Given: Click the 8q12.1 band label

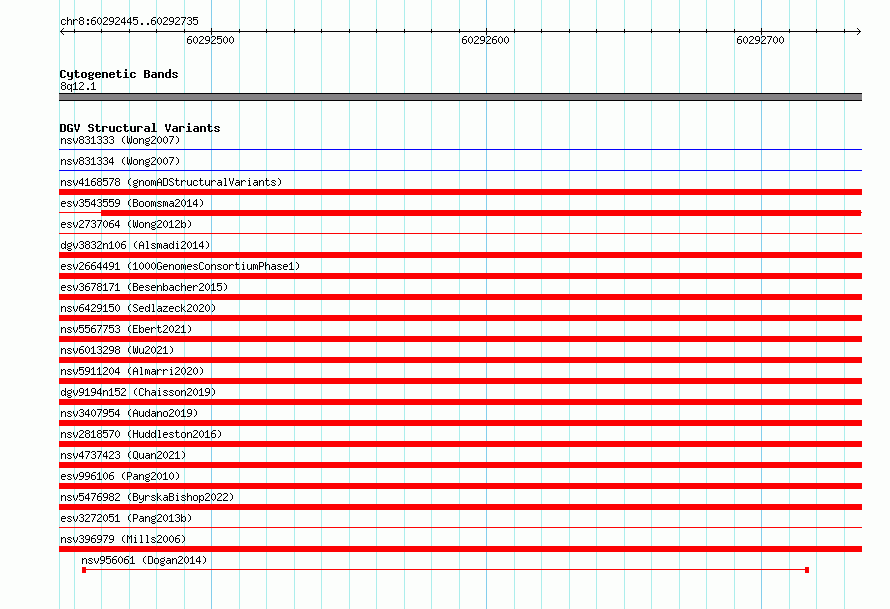Looking at the screenshot, I should (78, 86).
